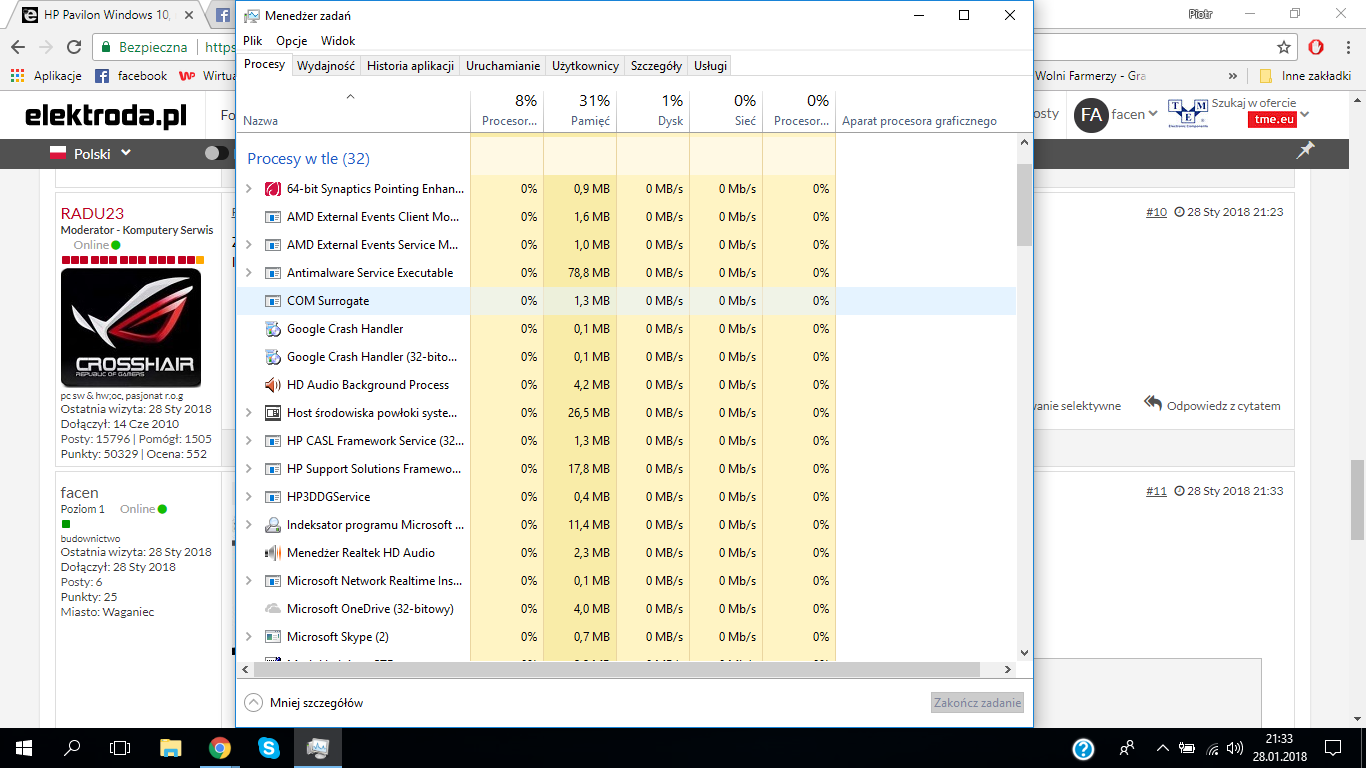Toggle the switch next to Polski language

(x=216, y=153)
